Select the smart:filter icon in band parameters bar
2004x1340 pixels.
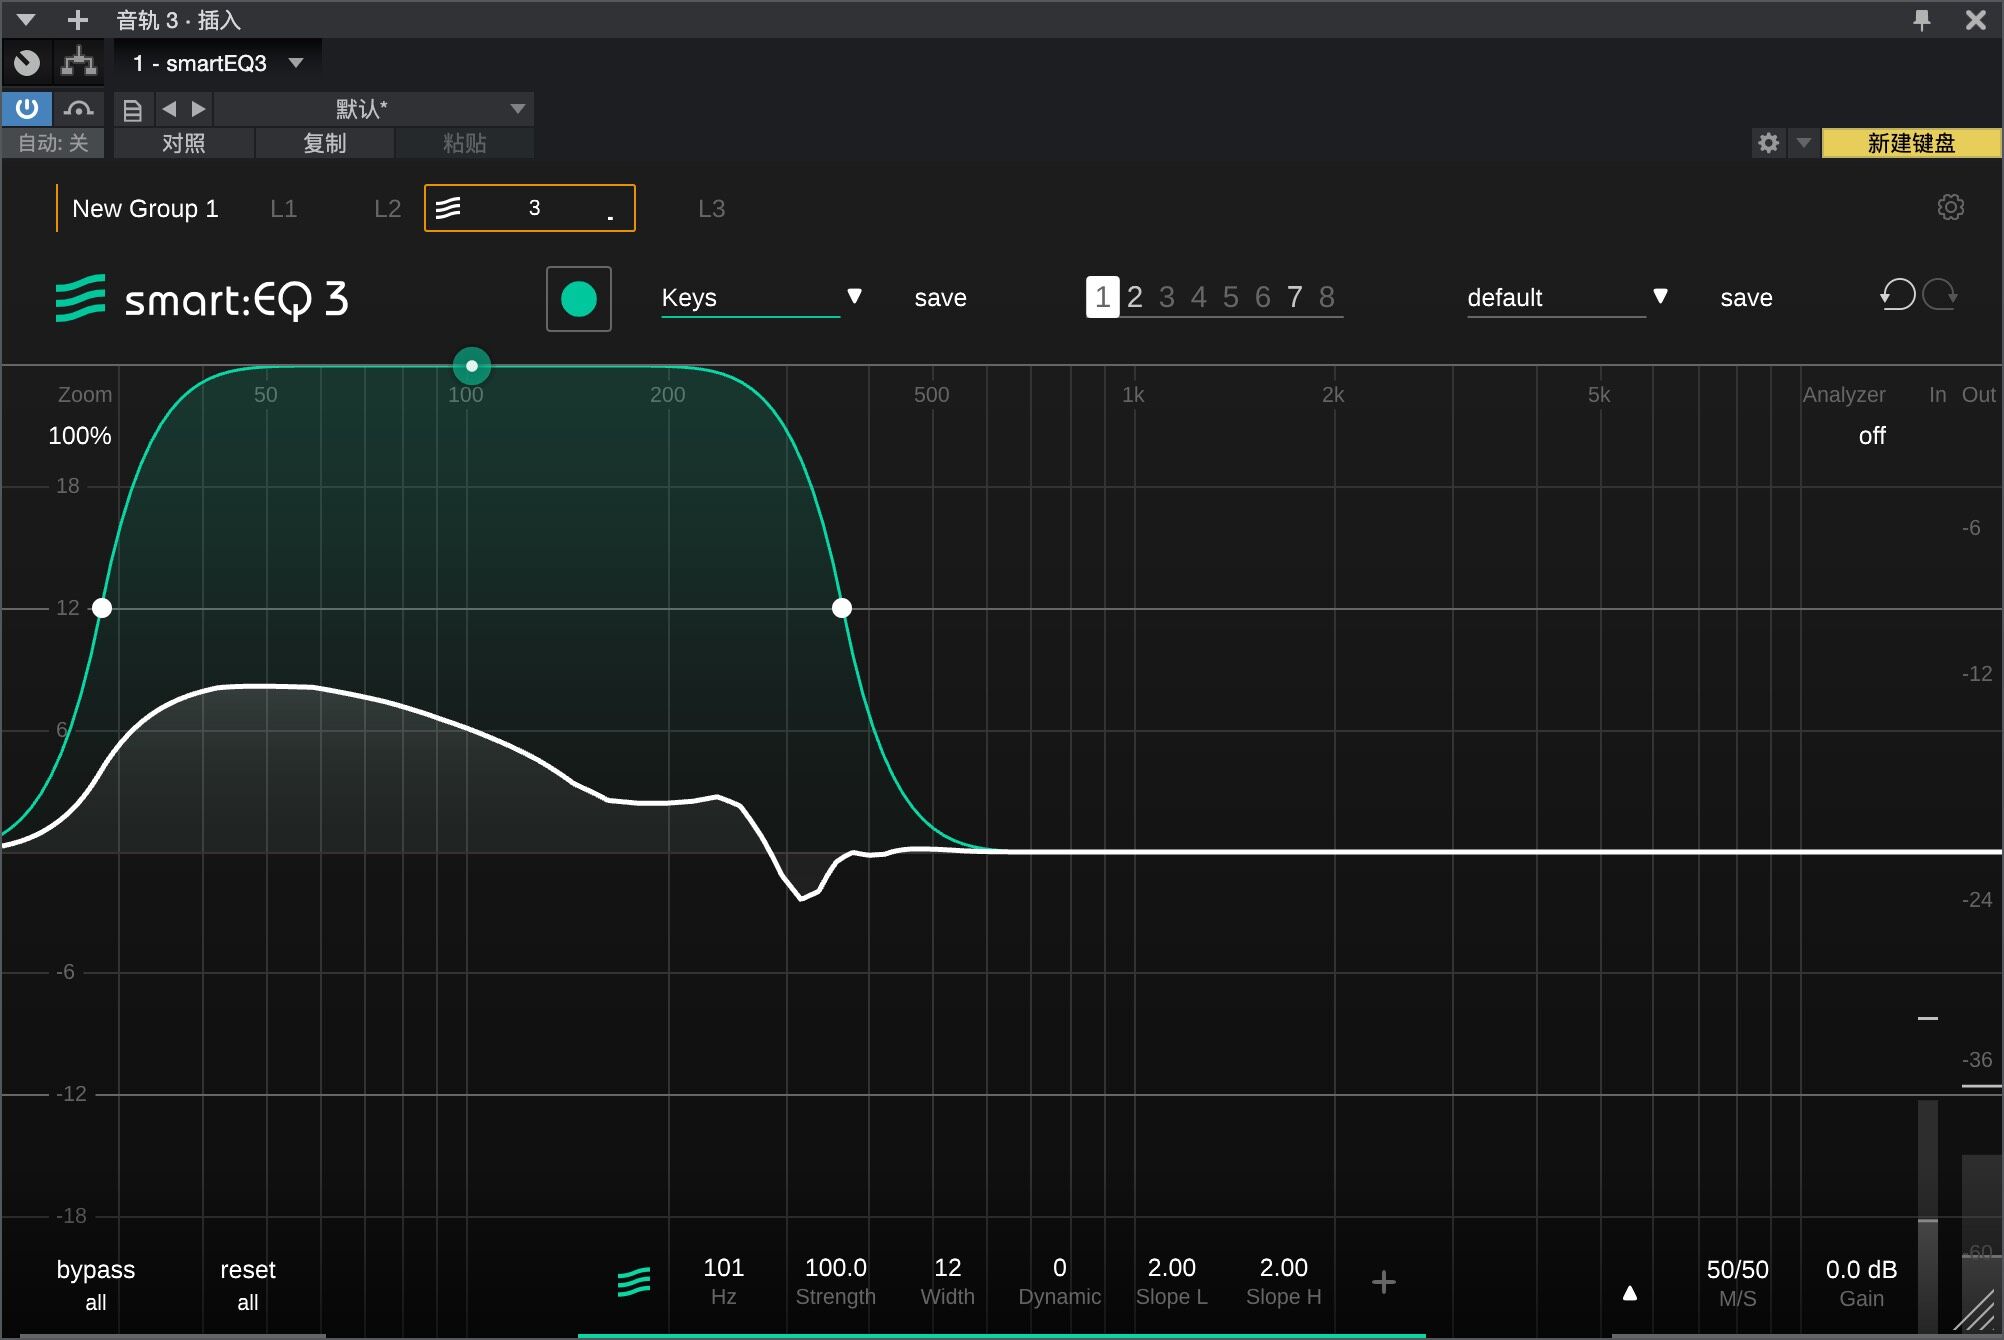click(634, 1281)
